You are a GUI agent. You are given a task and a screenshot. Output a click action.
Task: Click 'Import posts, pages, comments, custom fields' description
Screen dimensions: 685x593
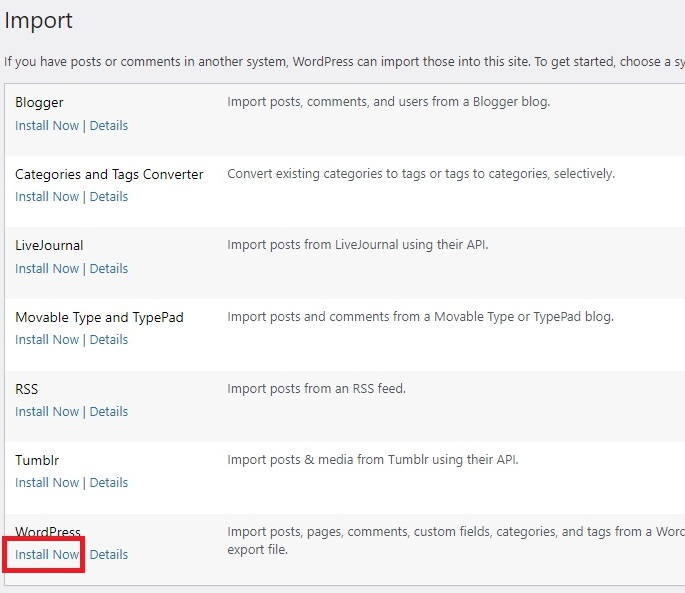(x=456, y=541)
